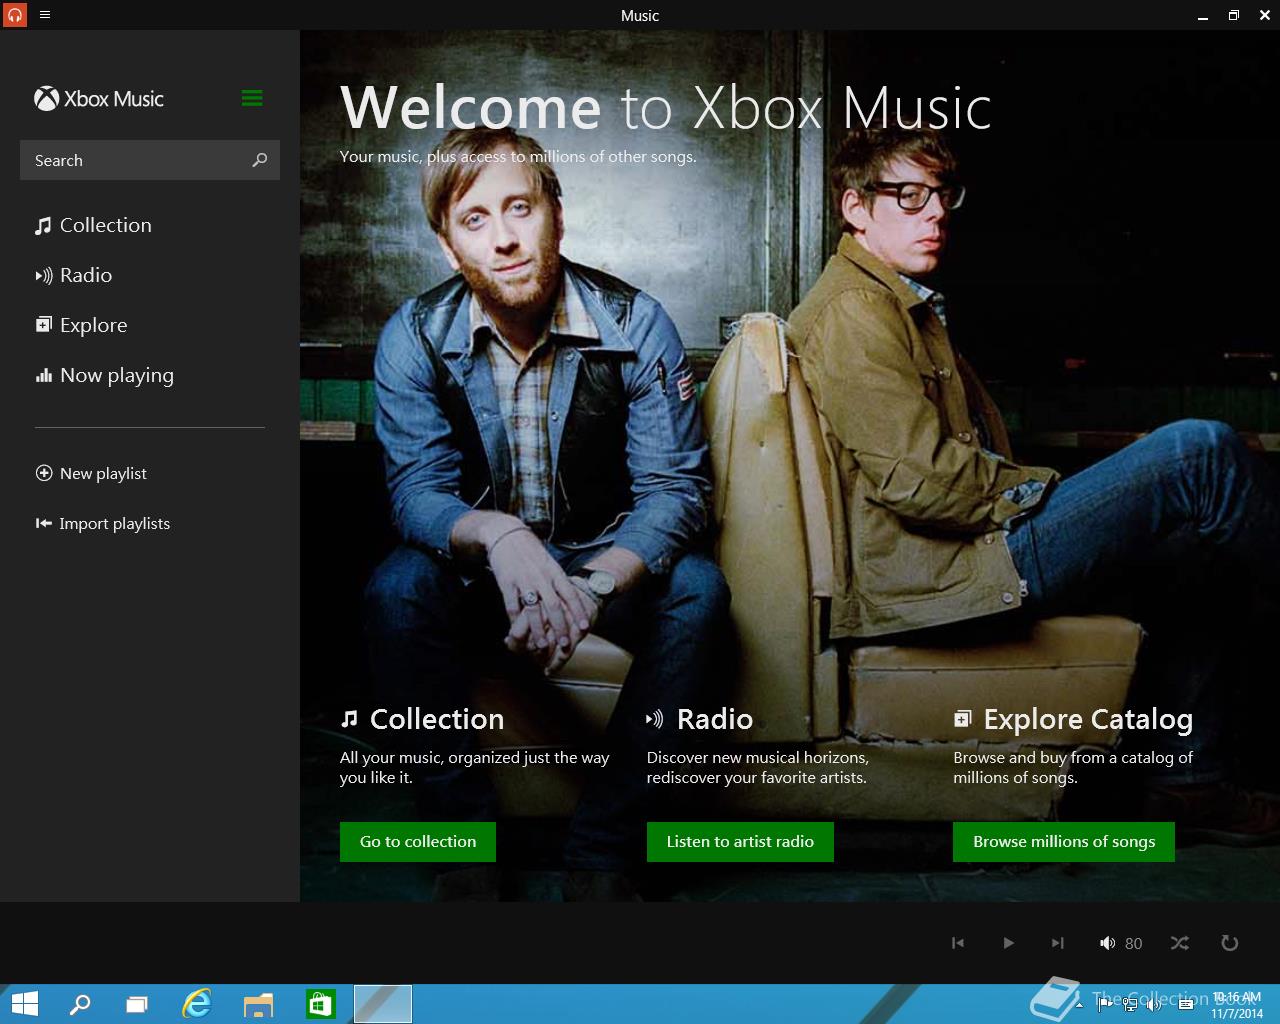Toggle repeat playback
1280x1024 pixels.
[x=1230, y=943]
